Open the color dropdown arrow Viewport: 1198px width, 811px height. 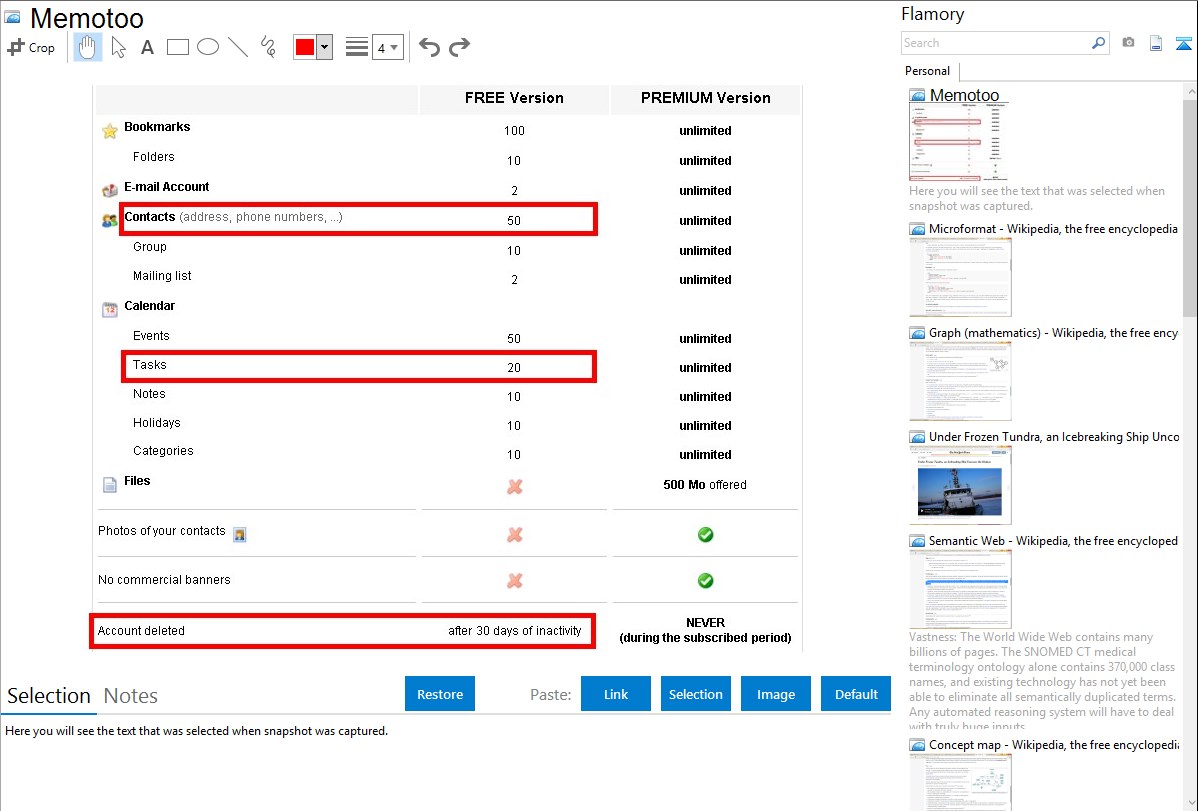click(324, 47)
